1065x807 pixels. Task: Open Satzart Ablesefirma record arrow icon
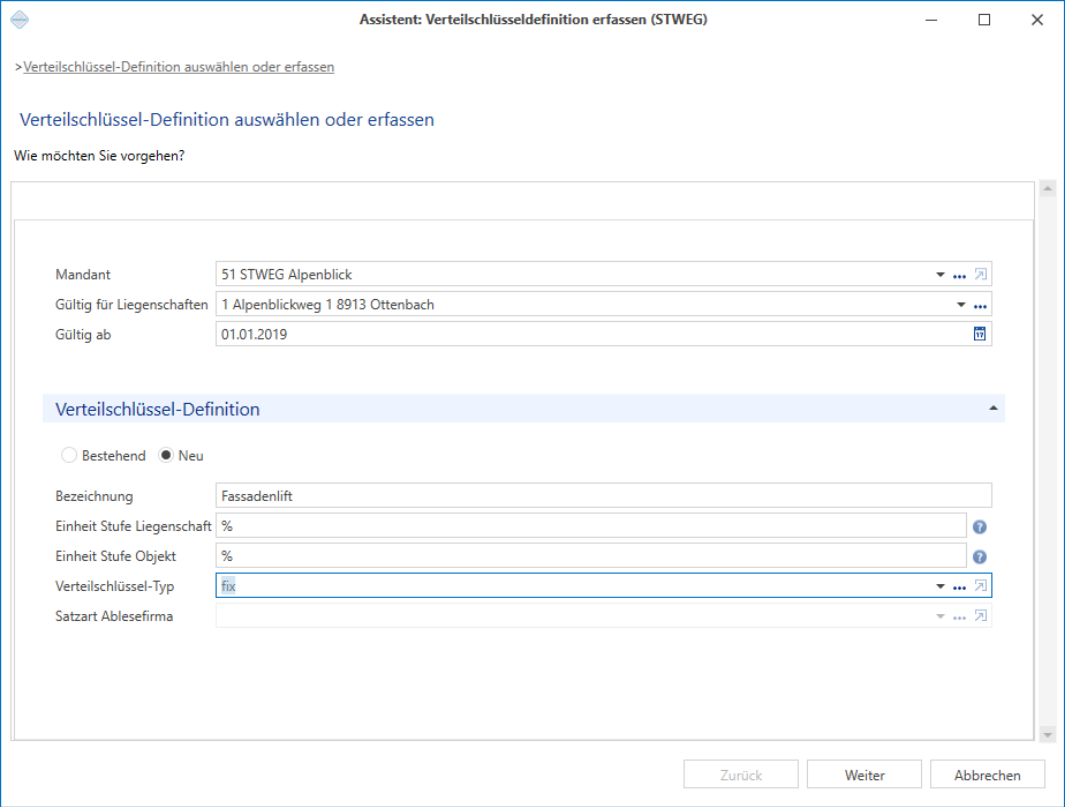click(x=980, y=615)
